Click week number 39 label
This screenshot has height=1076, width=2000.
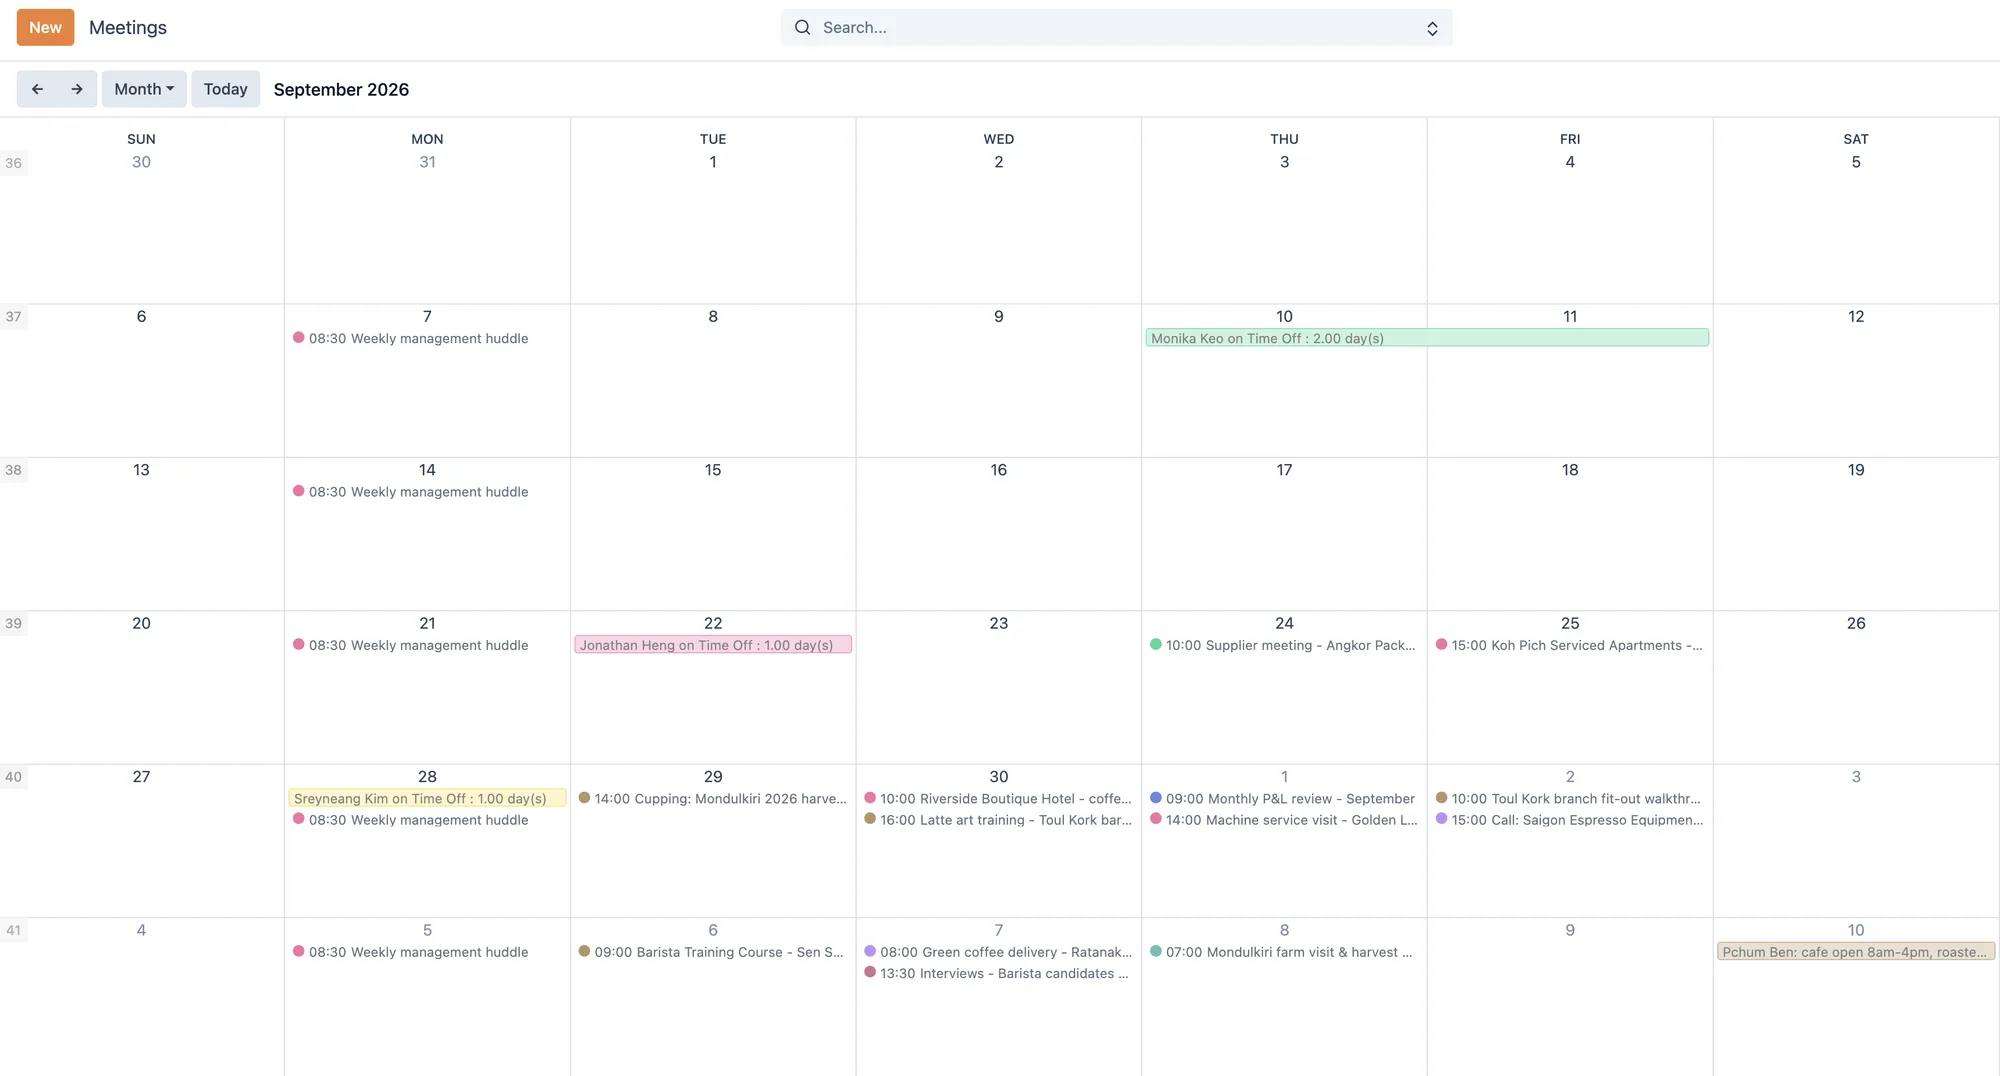click(x=13, y=623)
